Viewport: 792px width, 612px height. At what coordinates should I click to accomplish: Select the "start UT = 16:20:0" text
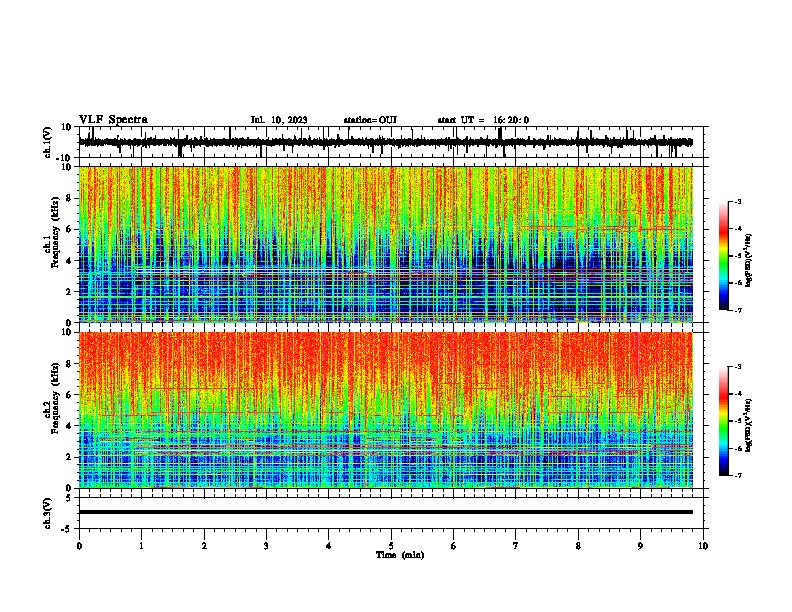coord(483,120)
